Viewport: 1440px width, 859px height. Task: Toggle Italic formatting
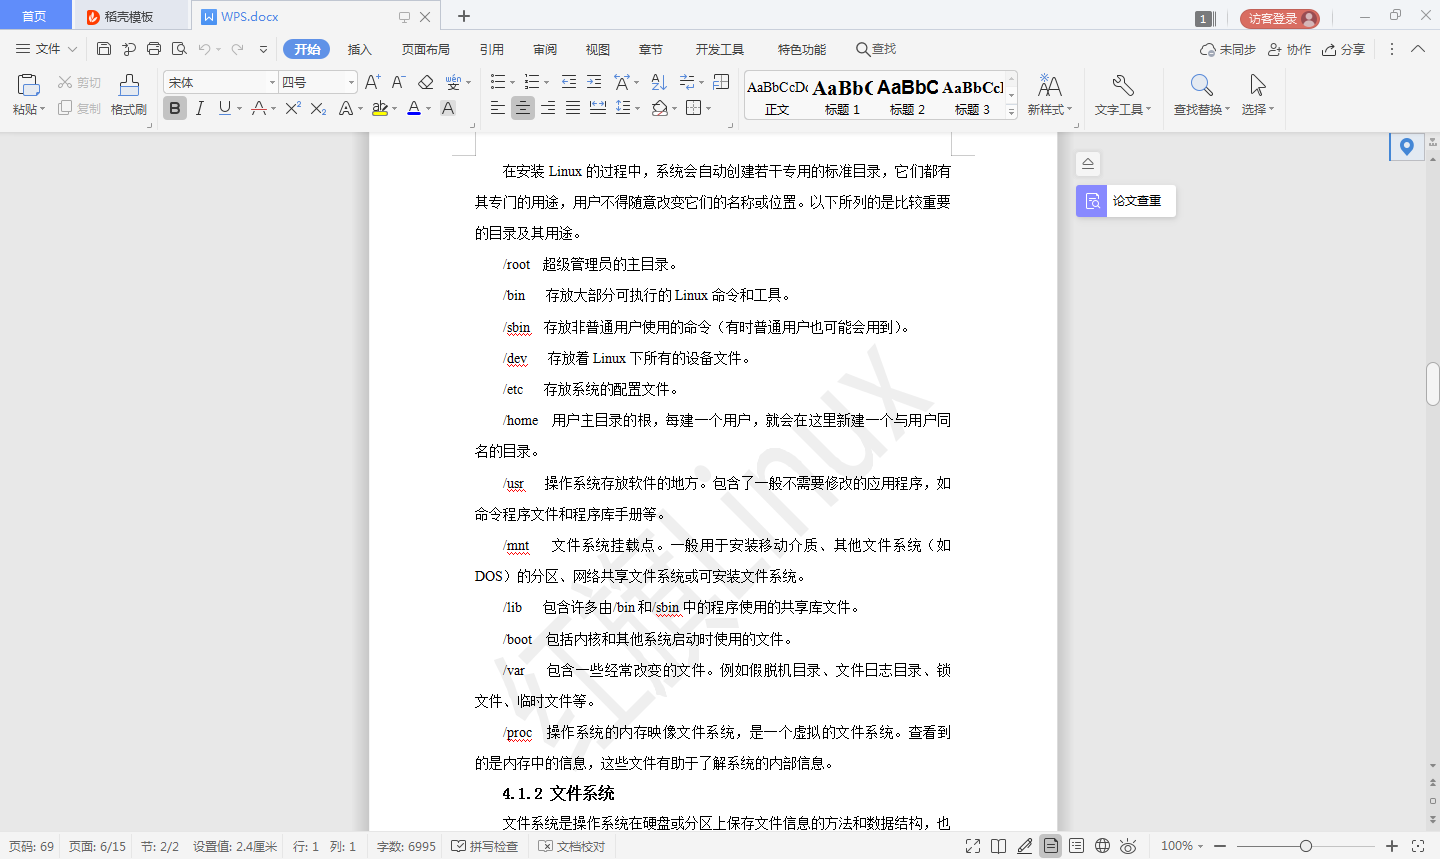pyautogui.click(x=200, y=108)
